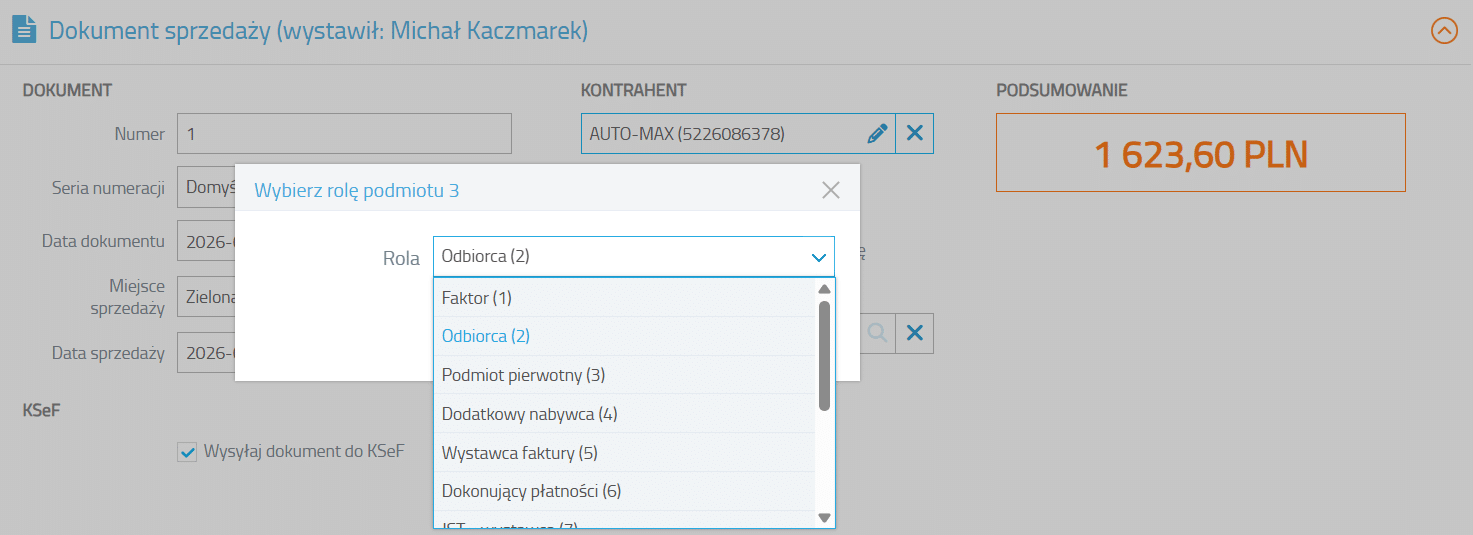Close the Wybierz rolę podmiotu 3 dialog

click(830, 190)
